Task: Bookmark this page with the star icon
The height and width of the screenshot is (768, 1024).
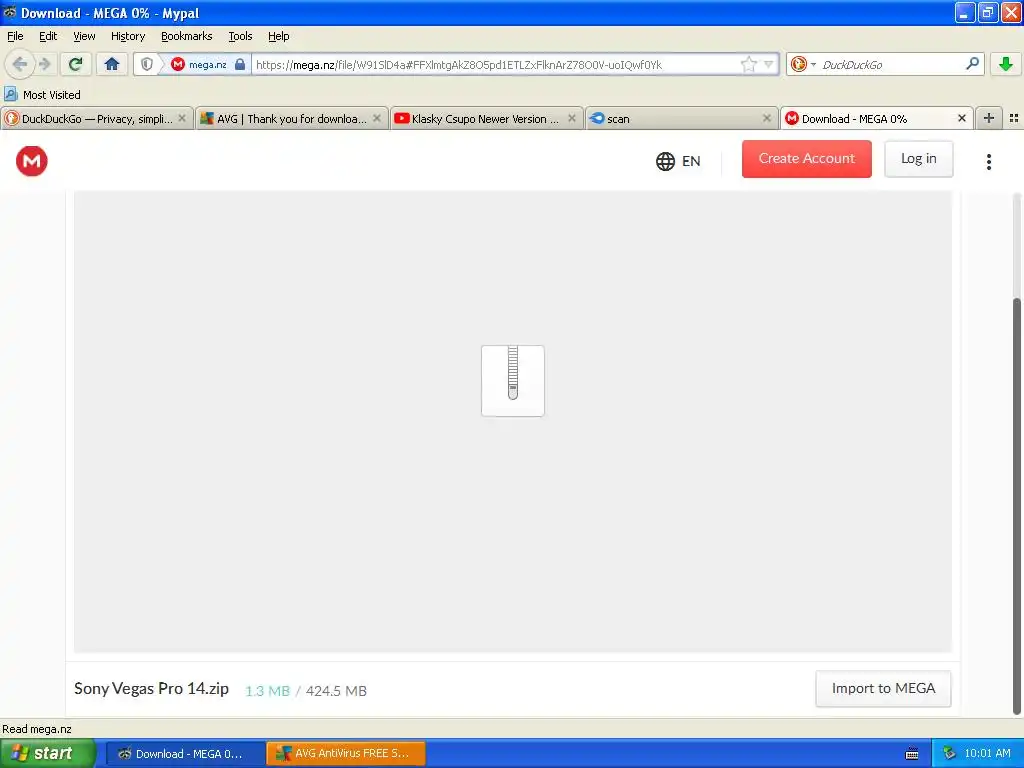Action: 748,64
